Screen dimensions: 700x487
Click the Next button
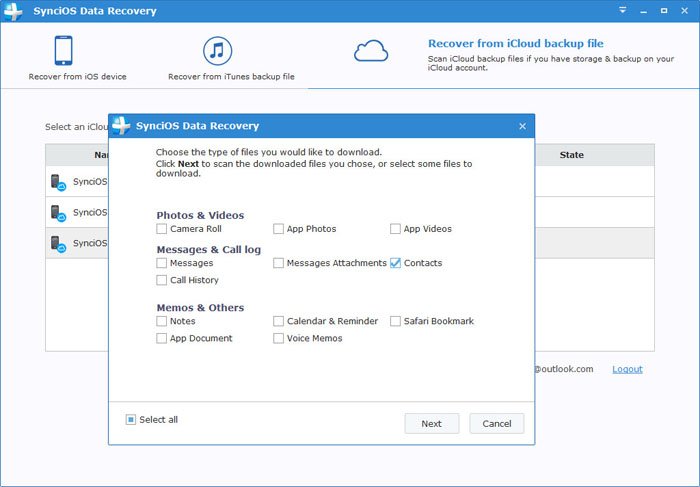432,424
